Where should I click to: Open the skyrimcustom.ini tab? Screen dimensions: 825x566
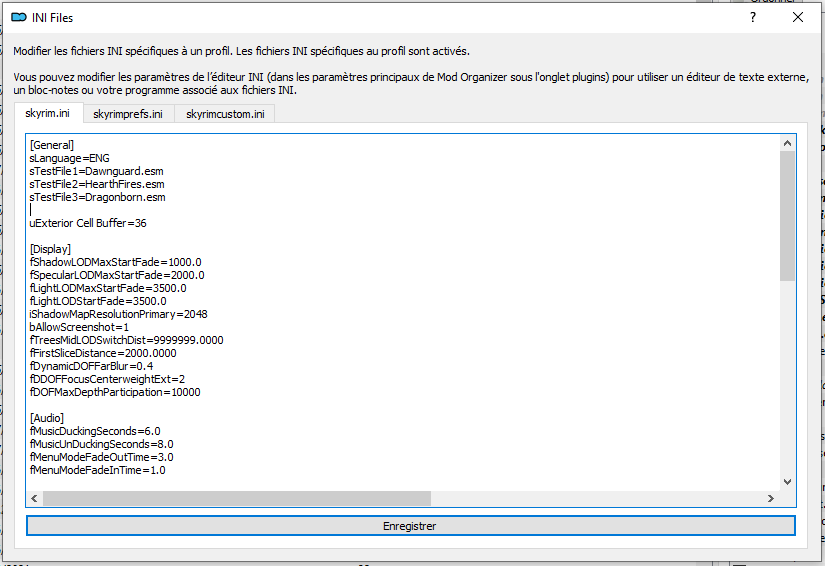(225, 114)
